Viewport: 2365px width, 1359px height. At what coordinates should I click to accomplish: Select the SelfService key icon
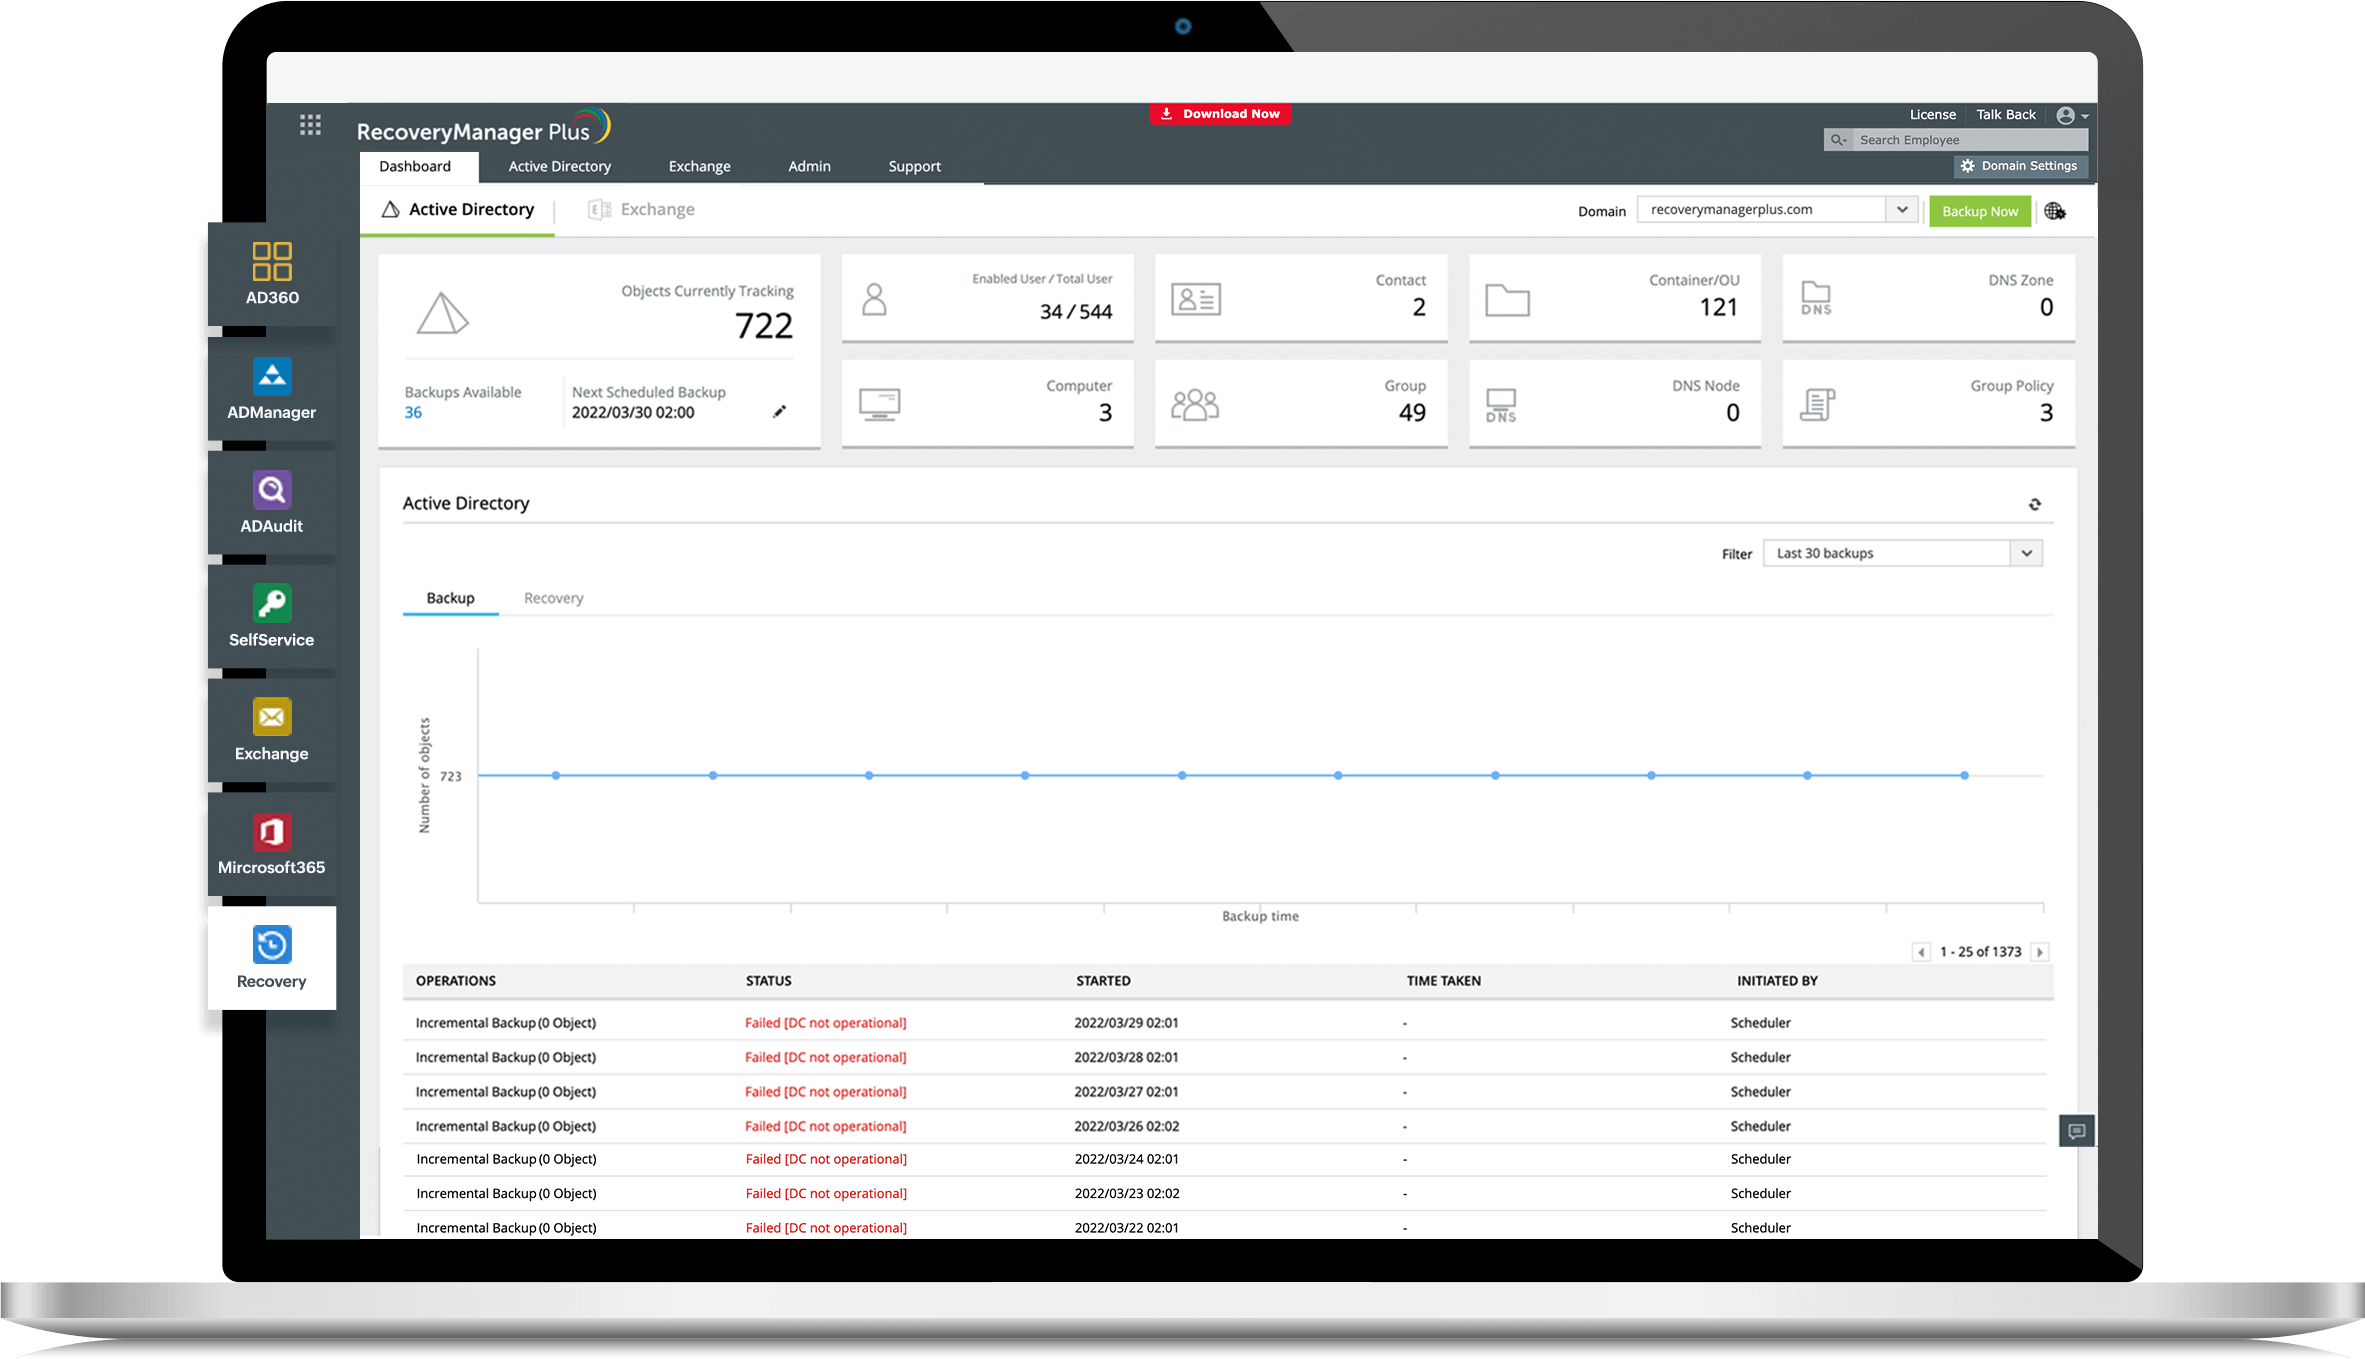pyautogui.click(x=271, y=604)
